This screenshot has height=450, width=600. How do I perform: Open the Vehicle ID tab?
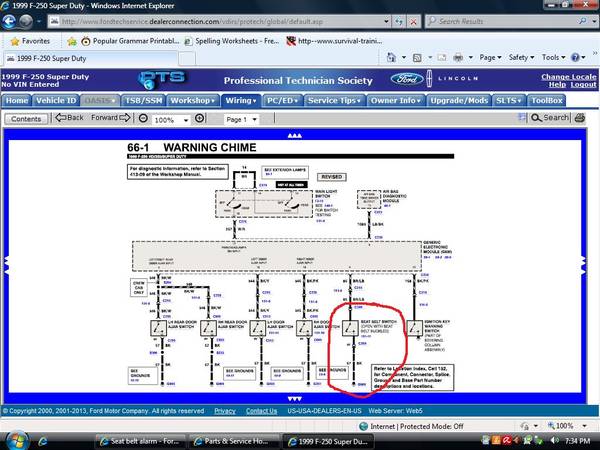56,101
